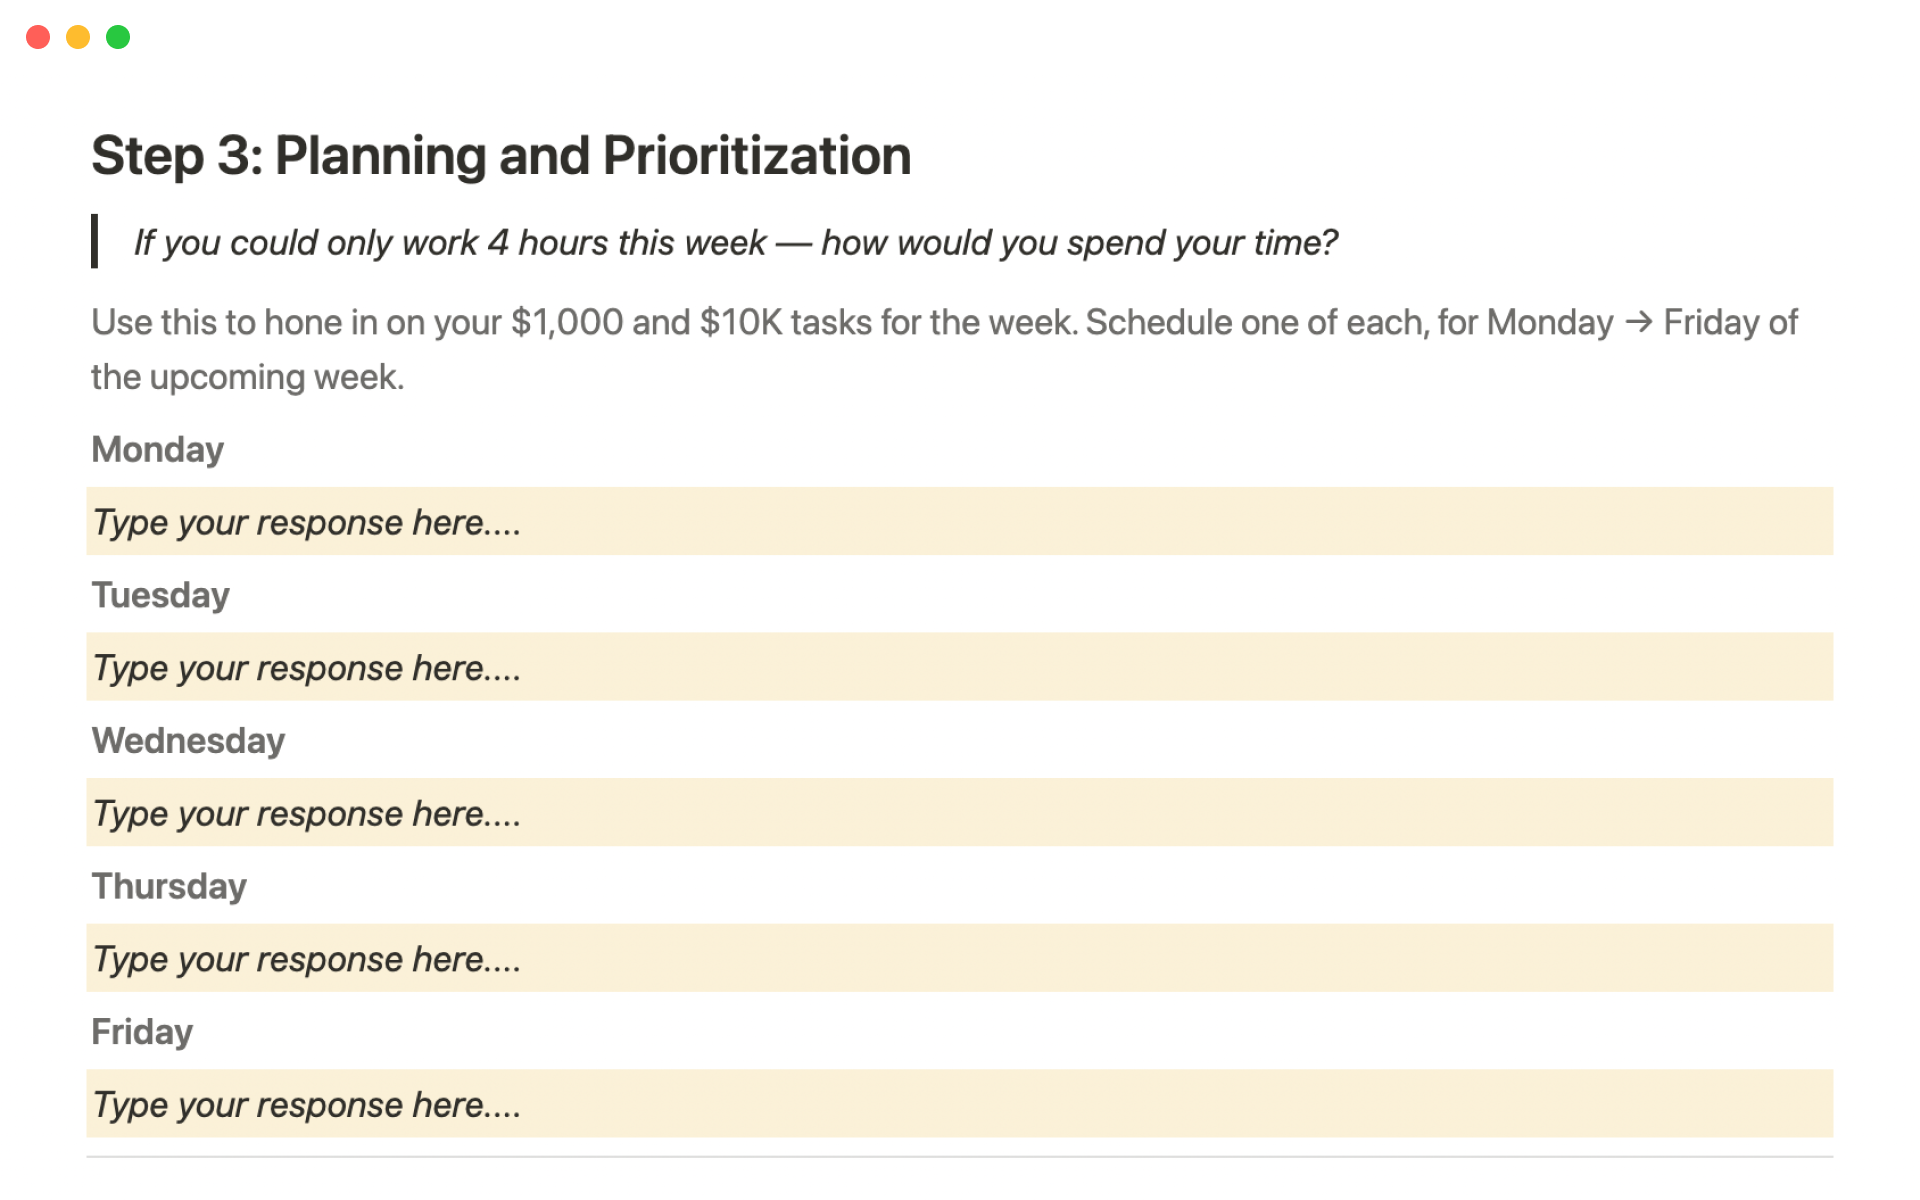Click the response field under Wednesday

click(958, 813)
